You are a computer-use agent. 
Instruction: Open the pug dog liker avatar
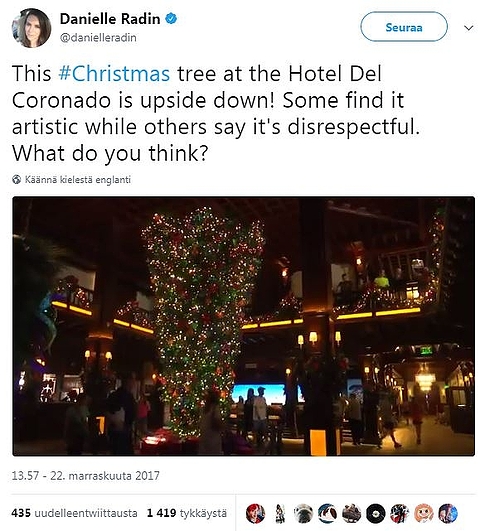[303, 513]
